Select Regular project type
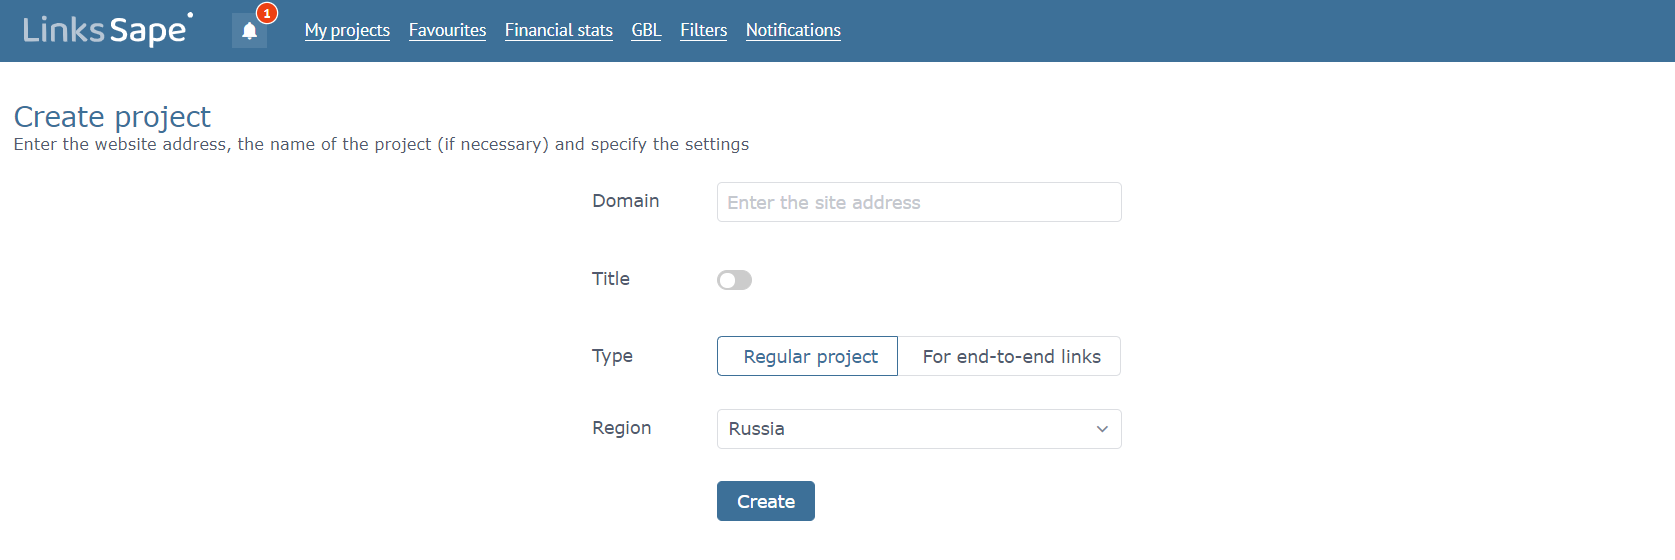Image resolution: width=1675 pixels, height=560 pixels. click(808, 356)
